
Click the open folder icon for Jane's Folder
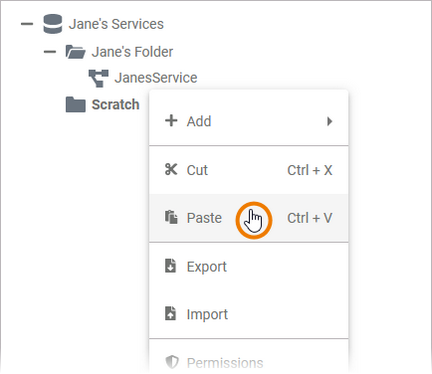(75, 52)
